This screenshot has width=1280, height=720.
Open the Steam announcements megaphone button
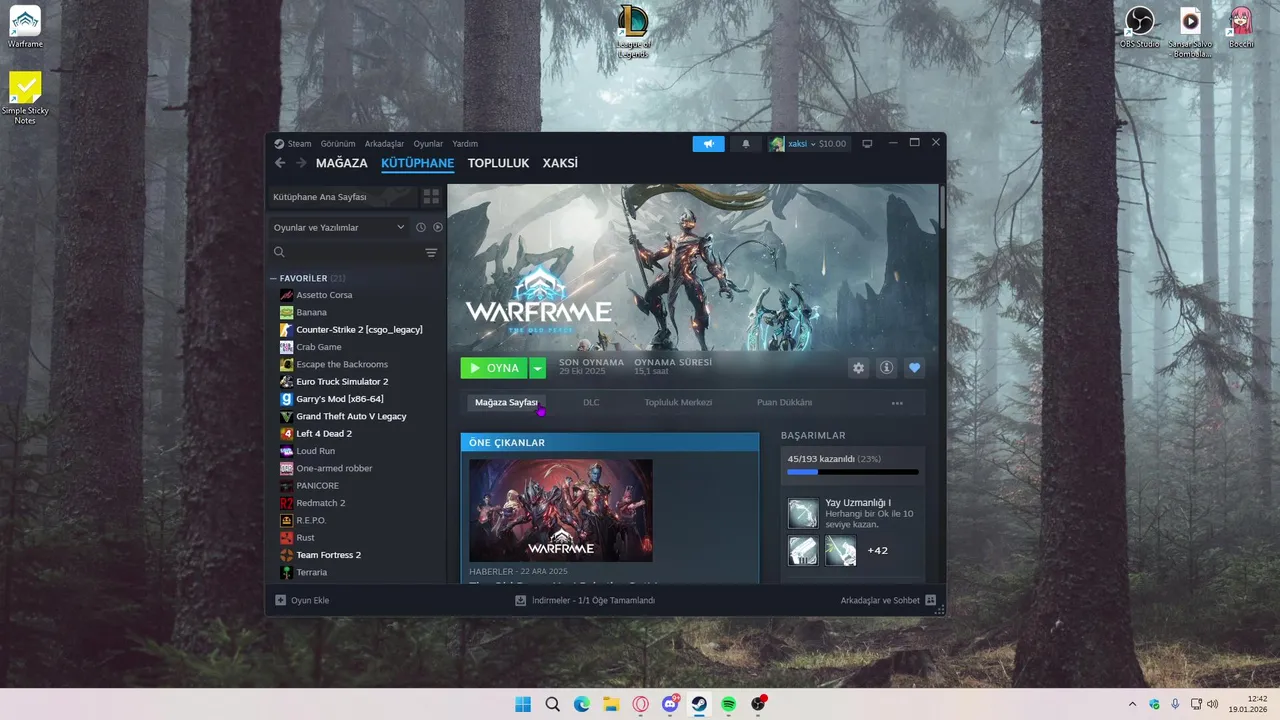pyautogui.click(x=708, y=144)
